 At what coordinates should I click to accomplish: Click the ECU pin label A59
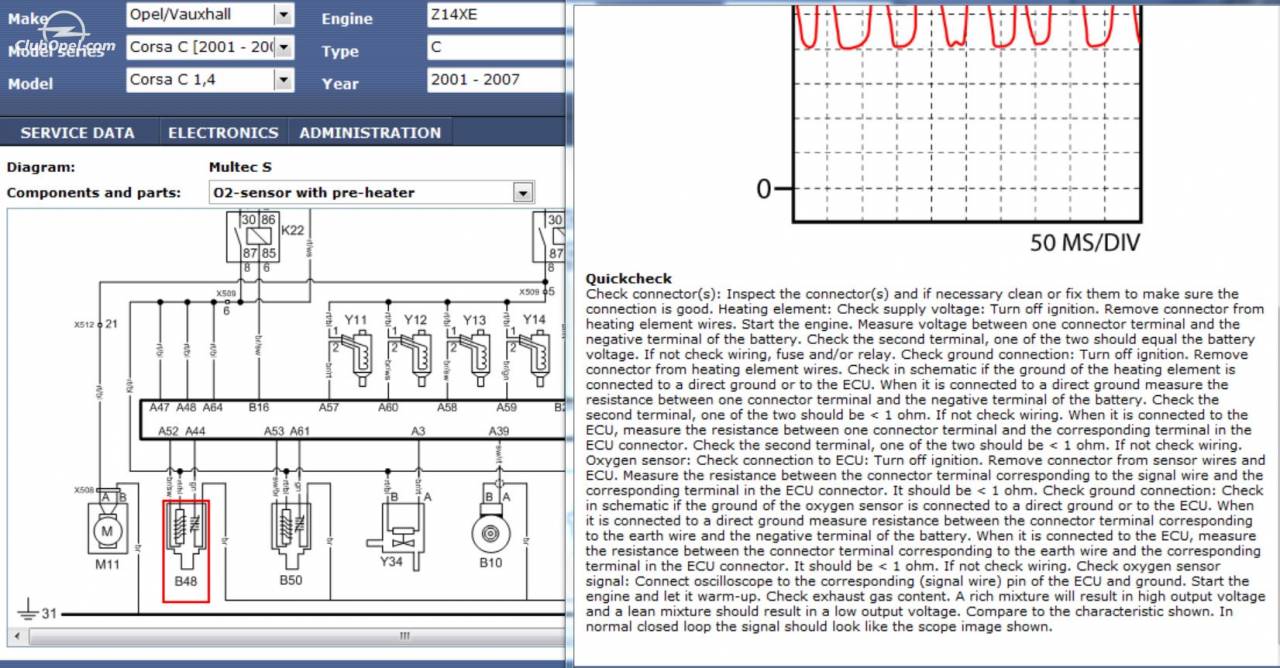(x=507, y=408)
